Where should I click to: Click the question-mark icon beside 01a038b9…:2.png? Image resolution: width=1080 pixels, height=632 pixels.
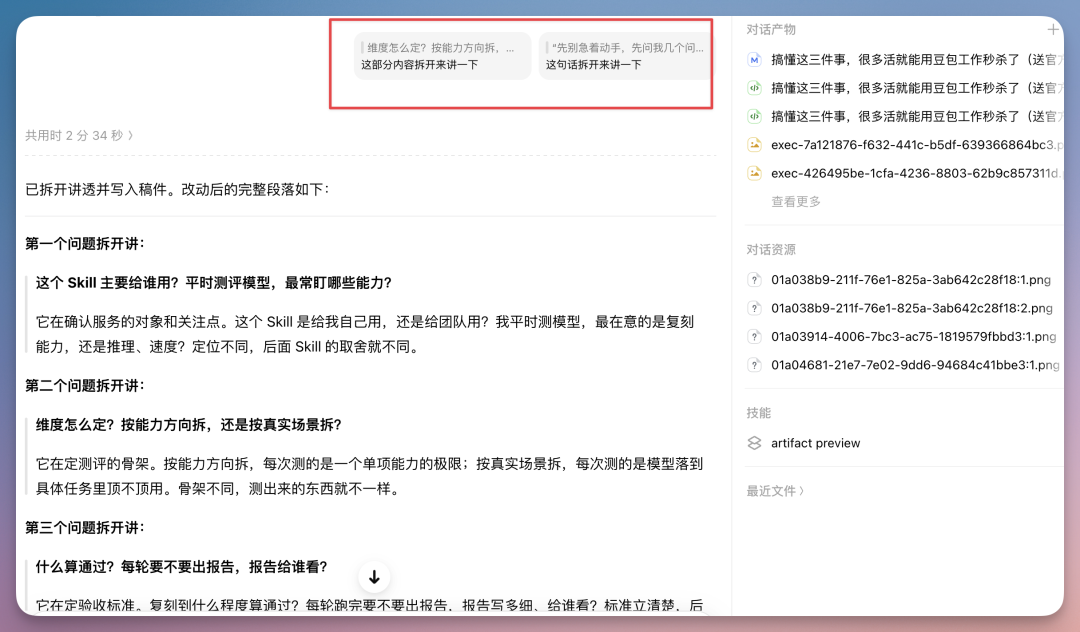click(x=754, y=308)
